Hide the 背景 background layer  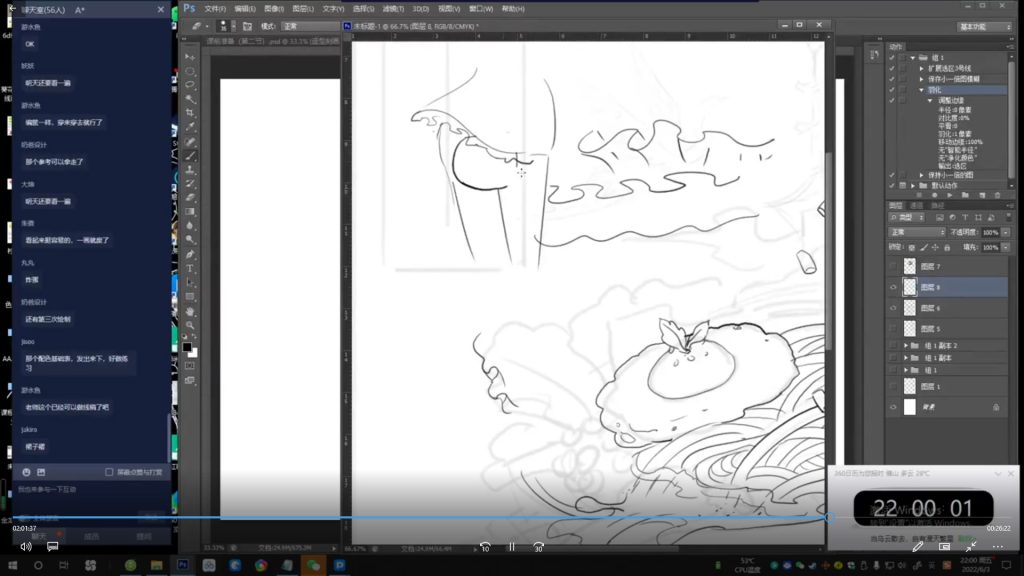(893, 407)
